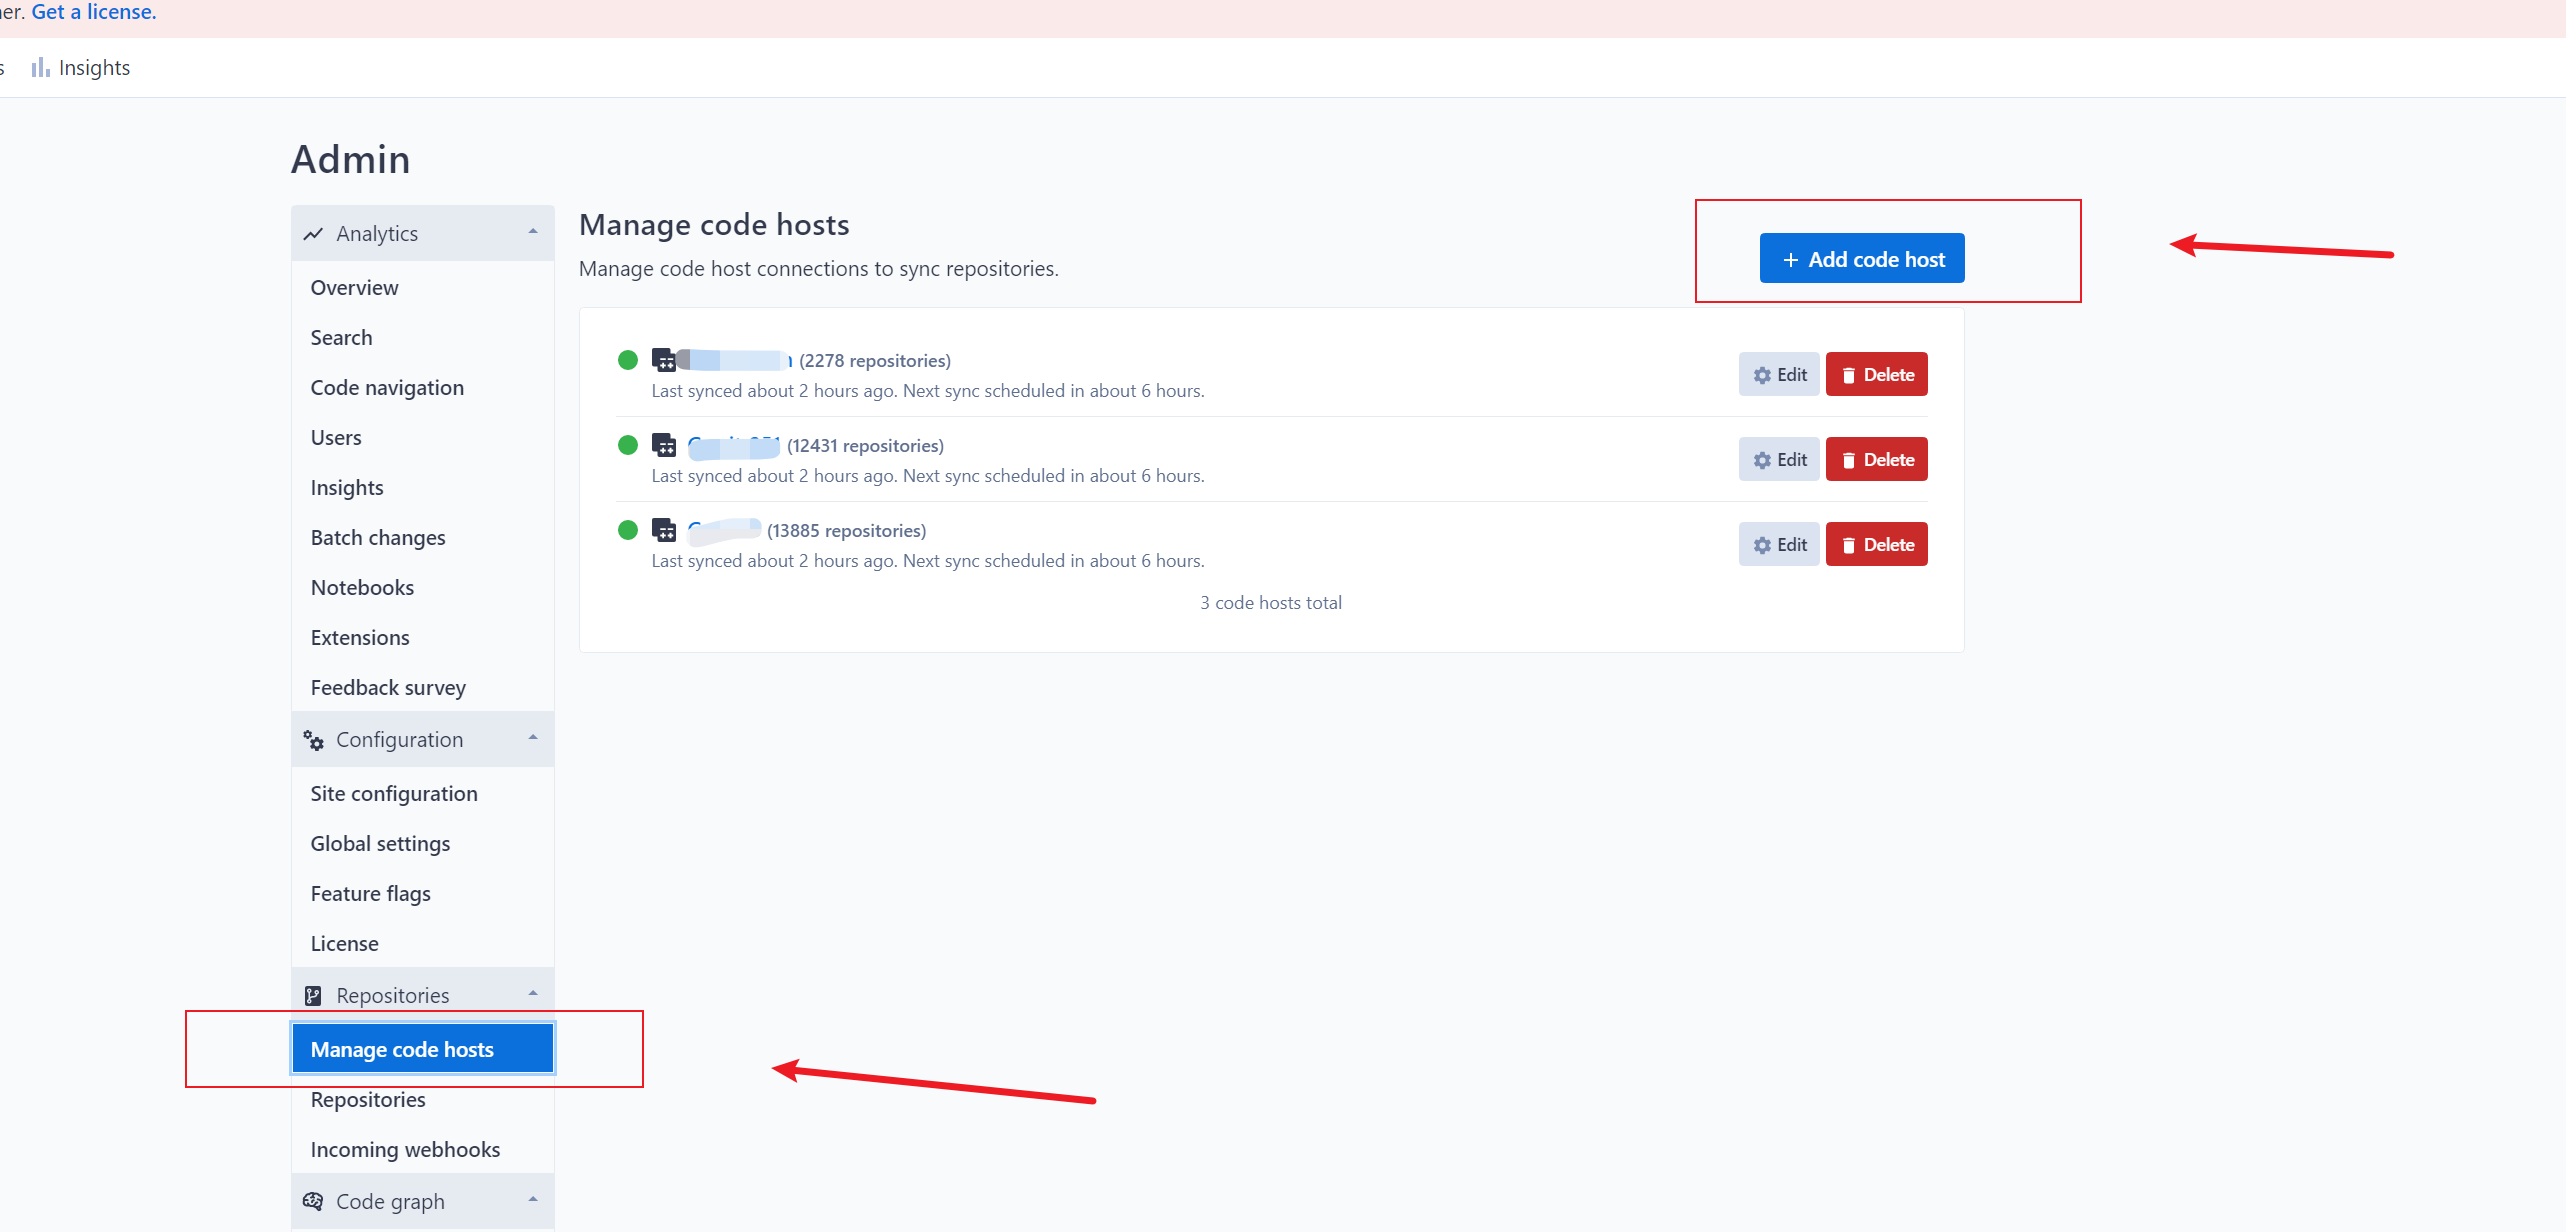
Task: Open the Feature flags page
Action: 370,893
